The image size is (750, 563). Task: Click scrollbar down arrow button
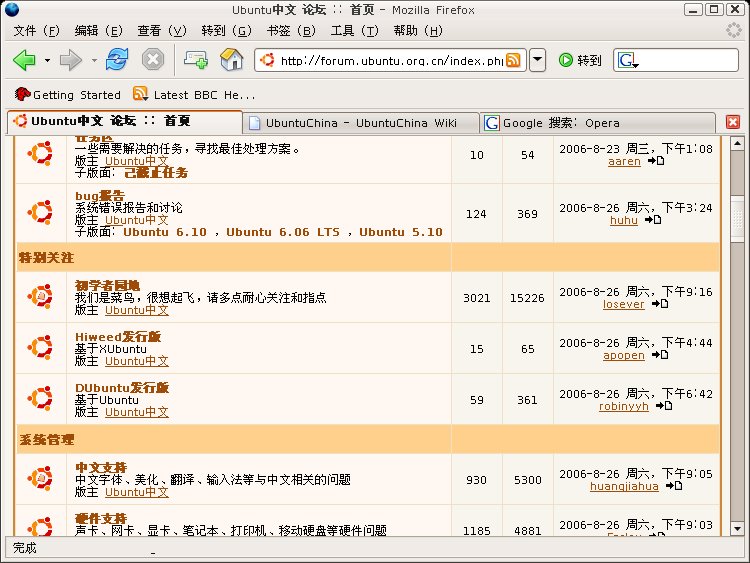tap(737, 528)
